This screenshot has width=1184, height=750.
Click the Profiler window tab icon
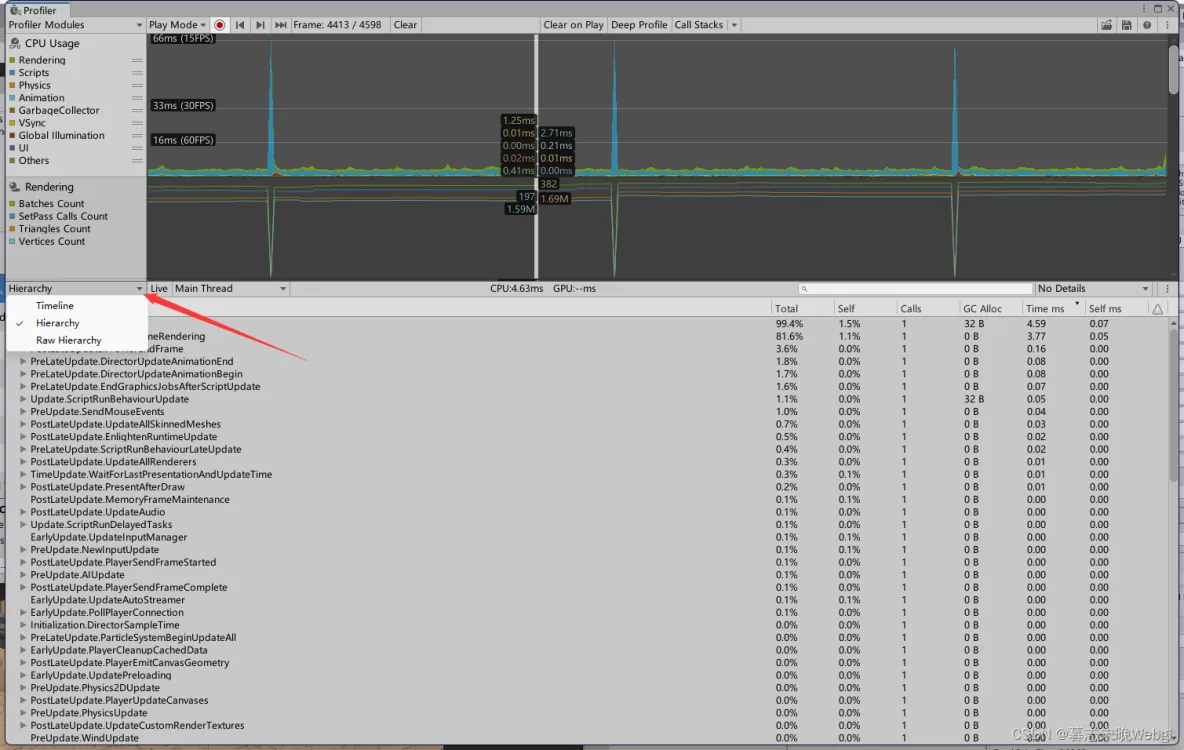click(x=15, y=11)
